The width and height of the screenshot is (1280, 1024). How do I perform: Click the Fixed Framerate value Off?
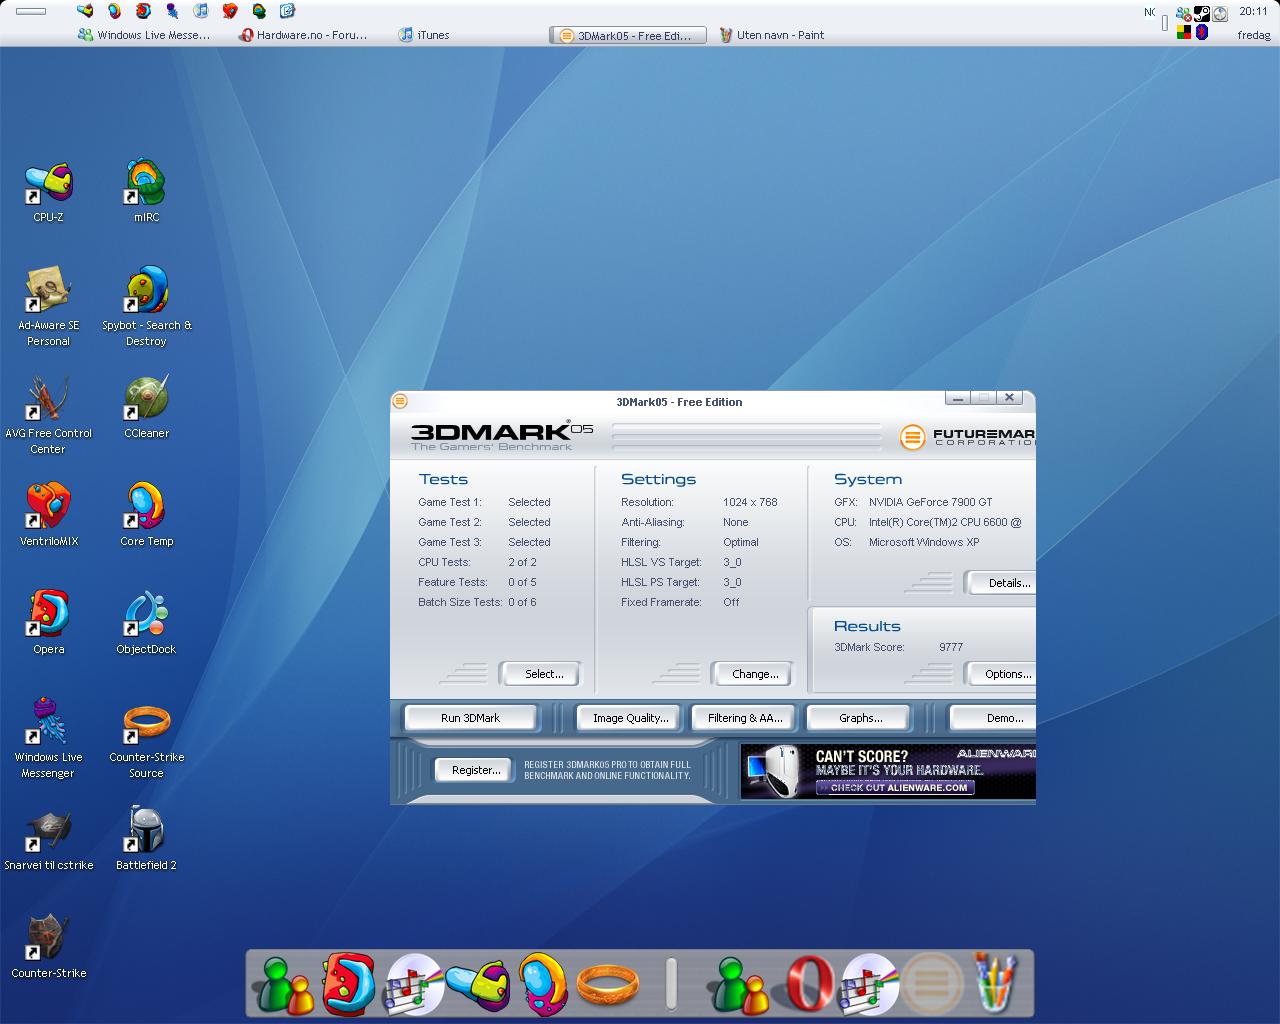coord(731,602)
